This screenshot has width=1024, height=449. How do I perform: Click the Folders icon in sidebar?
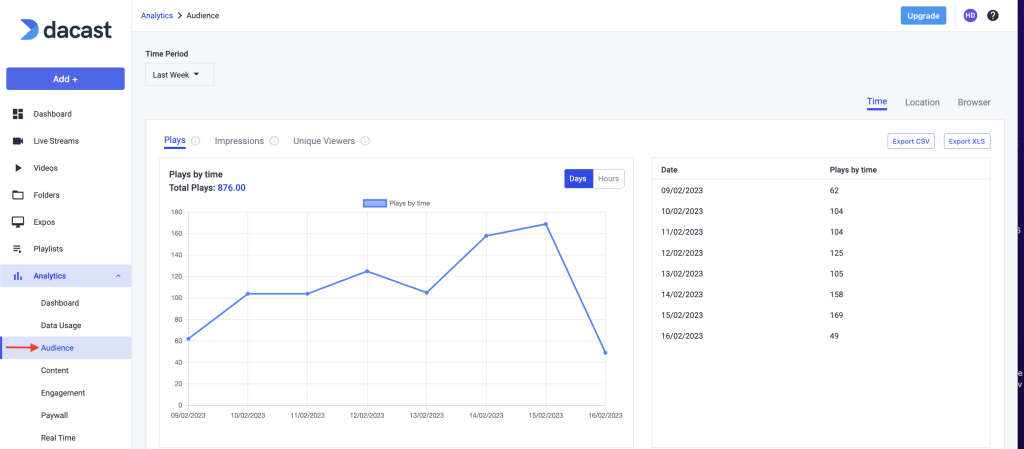(x=18, y=195)
